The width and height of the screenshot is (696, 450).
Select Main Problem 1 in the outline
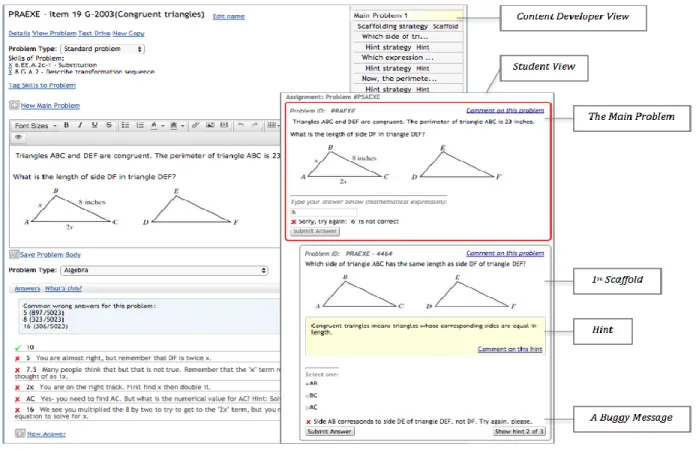[x=407, y=16]
